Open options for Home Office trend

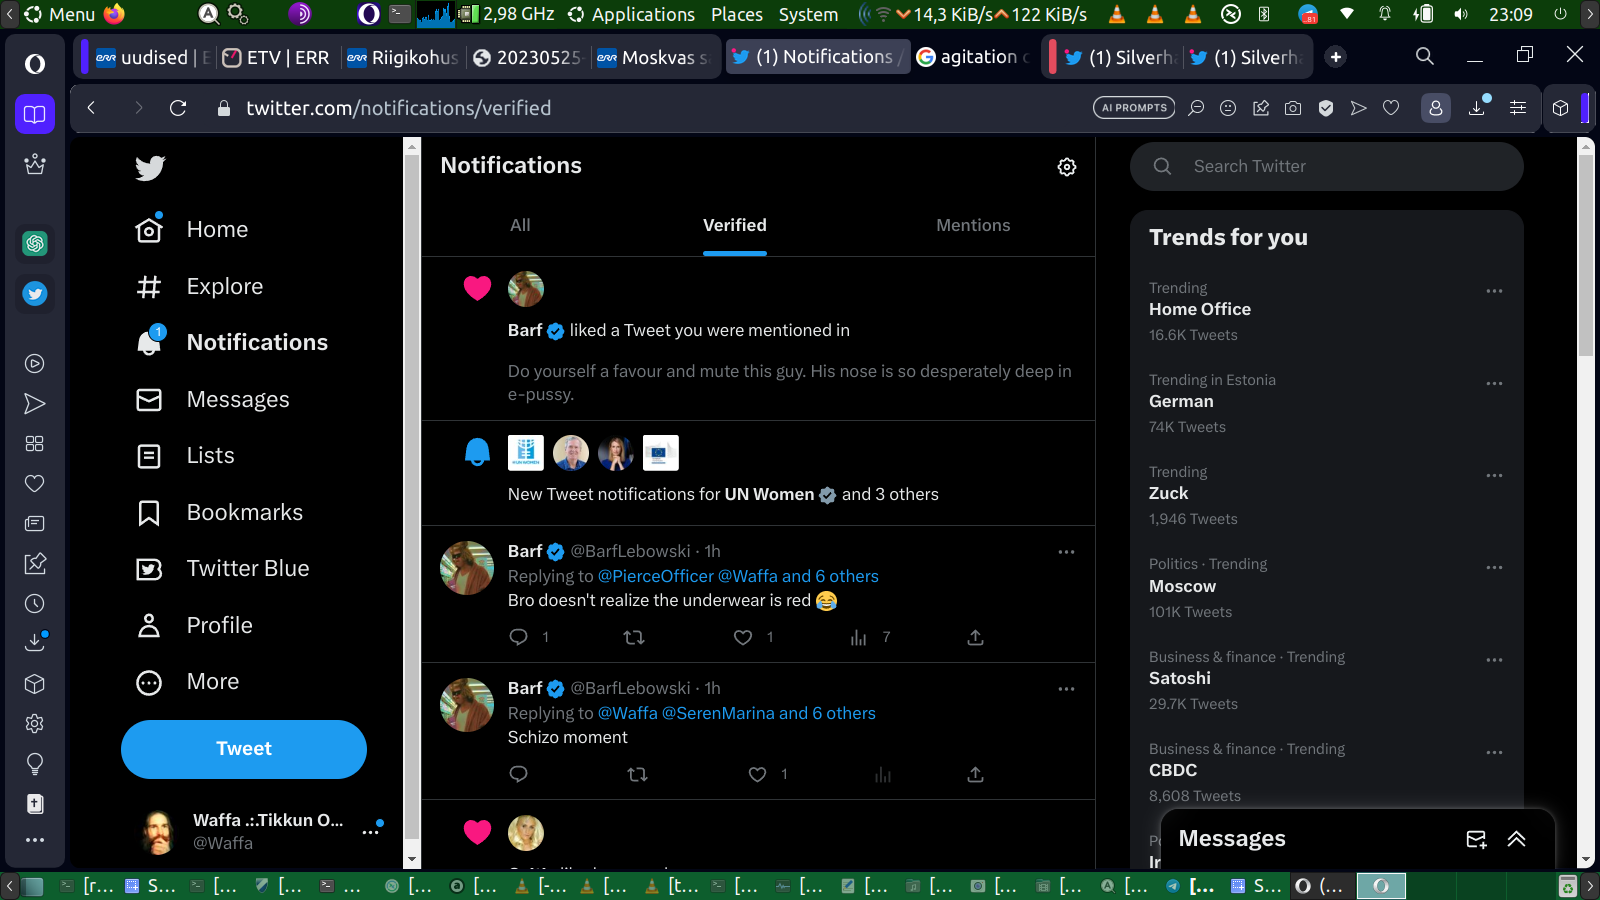(x=1495, y=291)
